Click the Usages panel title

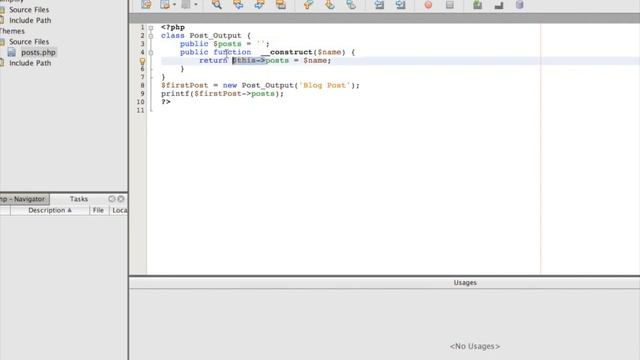(x=465, y=282)
